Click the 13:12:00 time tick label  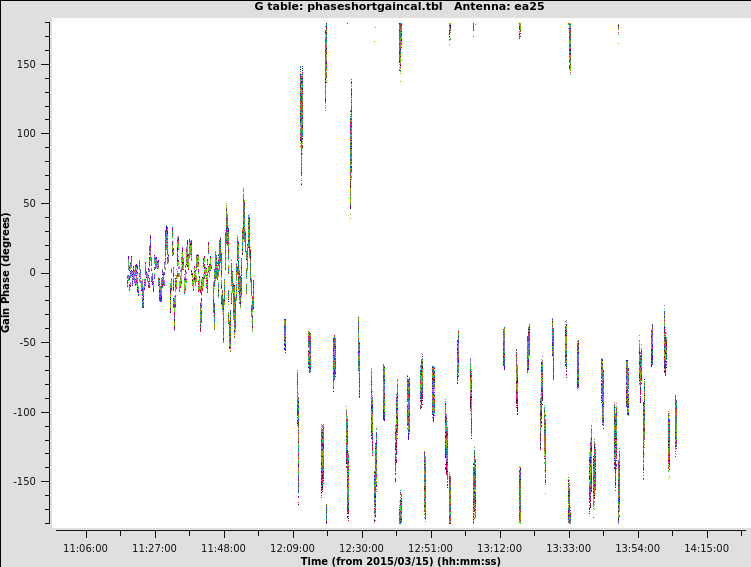coord(499,548)
